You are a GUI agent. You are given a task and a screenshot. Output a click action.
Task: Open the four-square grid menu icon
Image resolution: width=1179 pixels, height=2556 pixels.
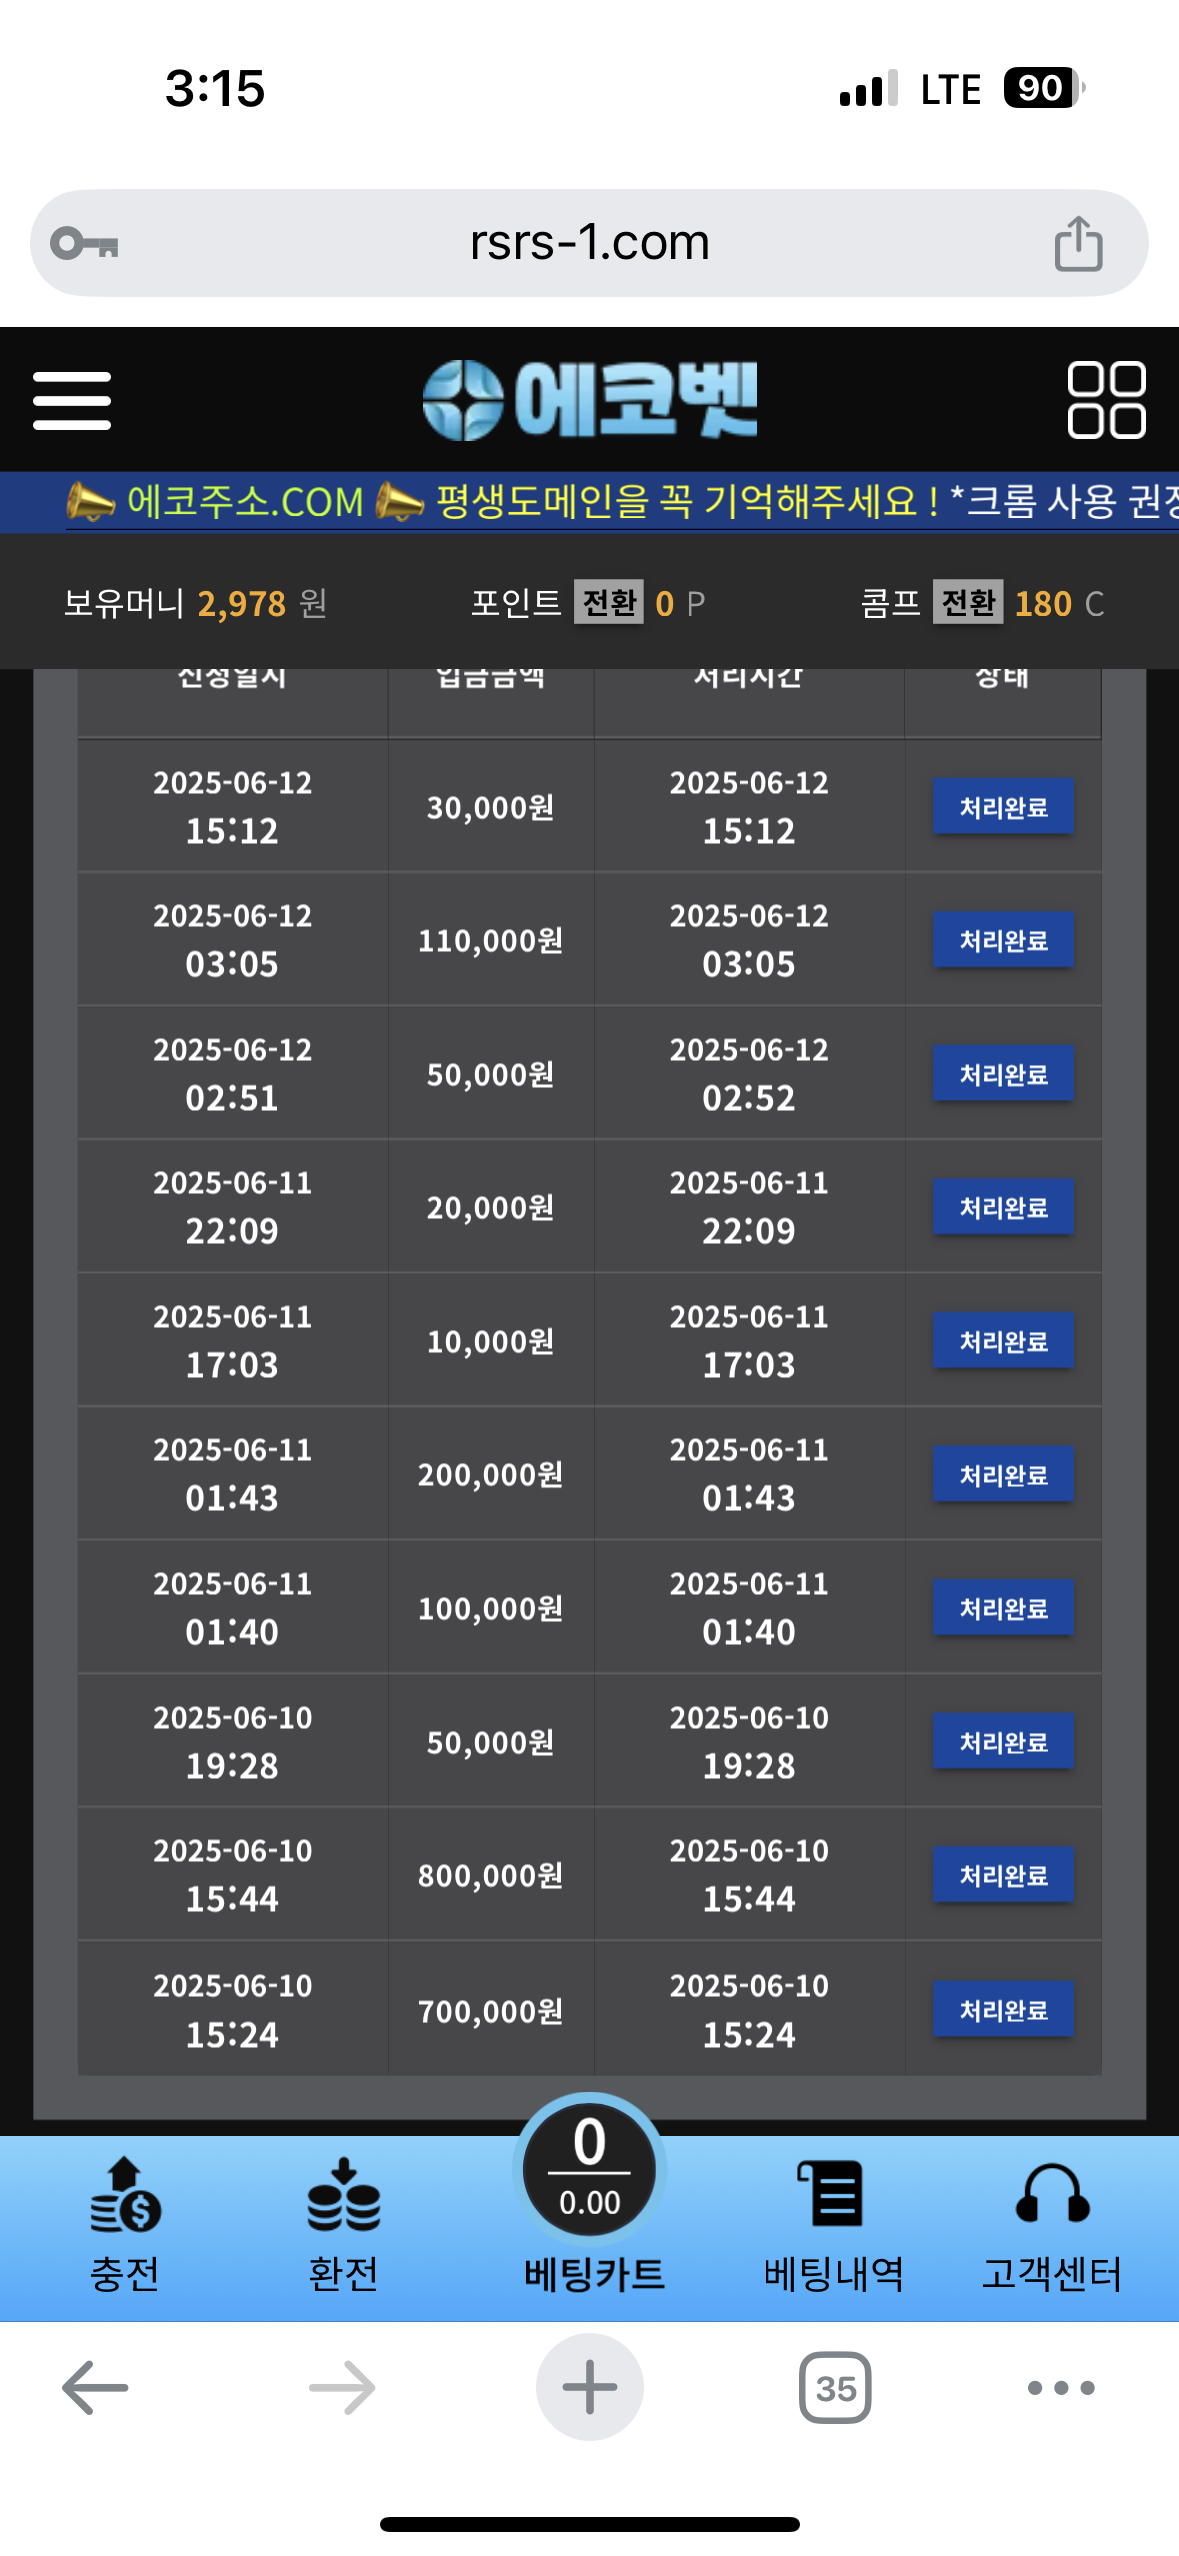(1106, 400)
